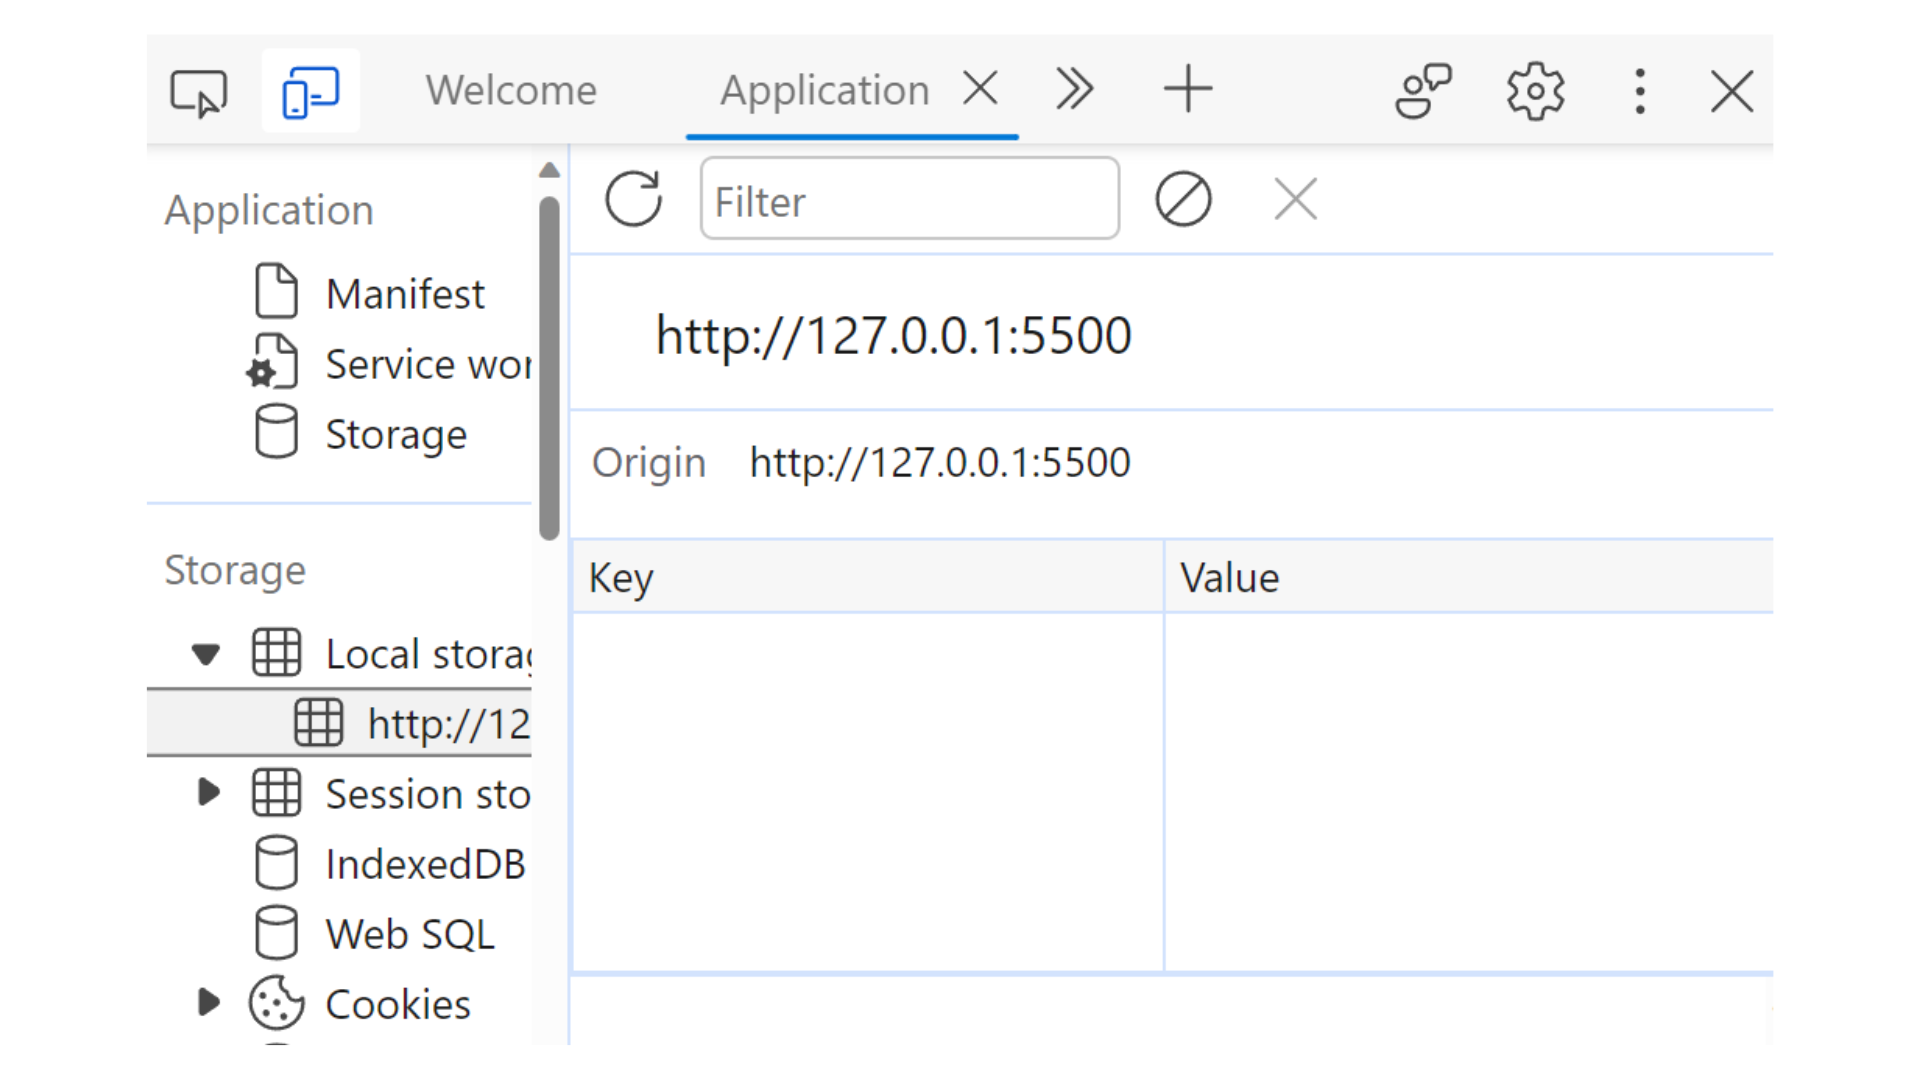1920x1080 pixels.
Task: Open Service workers section
Action: pyautogui.click(x=428, y=364)
